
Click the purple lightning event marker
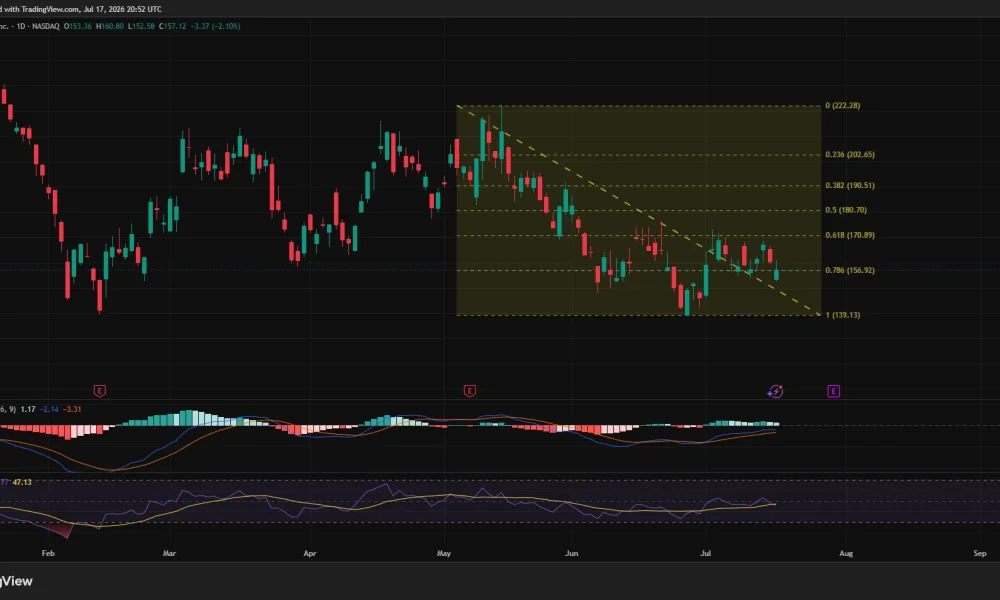click(x=776, y=391)
